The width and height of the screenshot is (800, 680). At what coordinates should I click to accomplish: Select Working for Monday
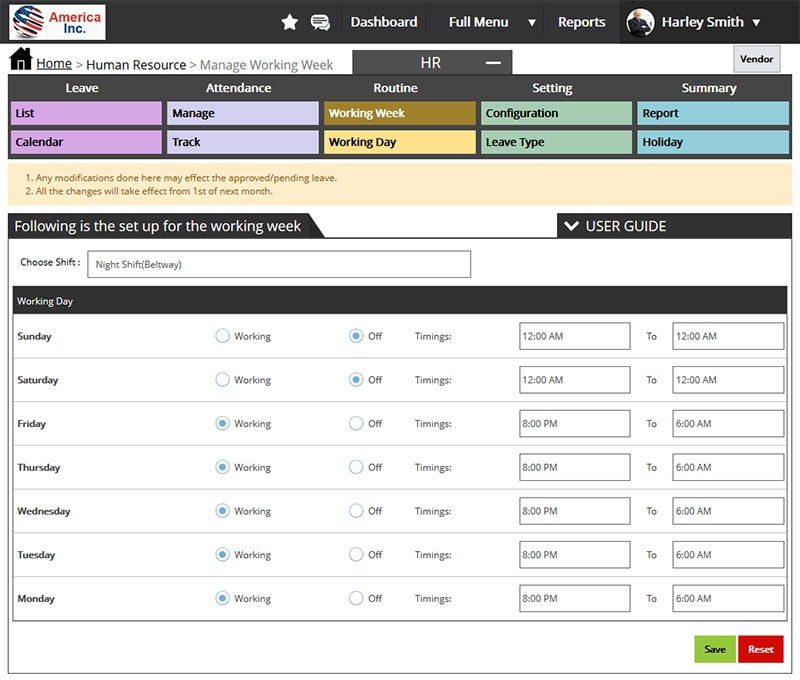(x=222, y=598)
